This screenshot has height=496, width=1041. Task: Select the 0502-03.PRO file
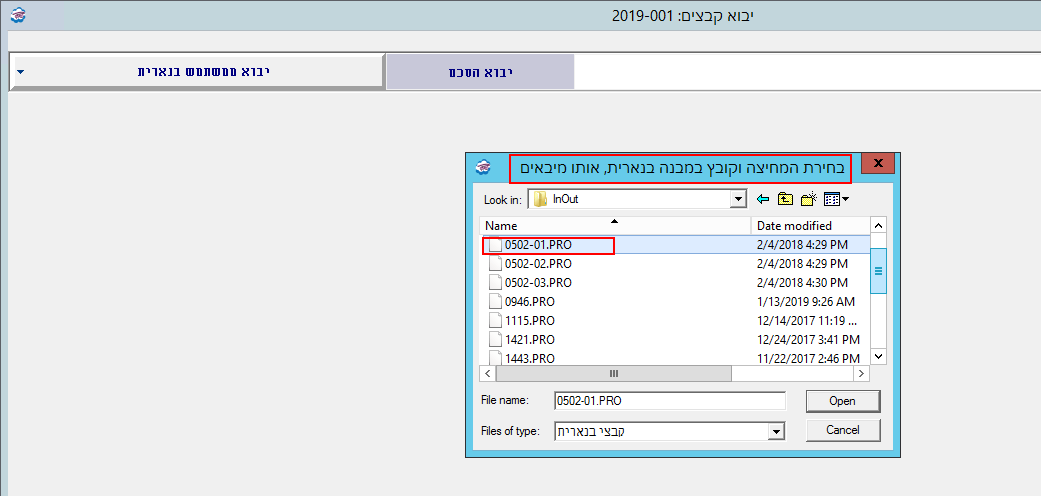point(538,283)
